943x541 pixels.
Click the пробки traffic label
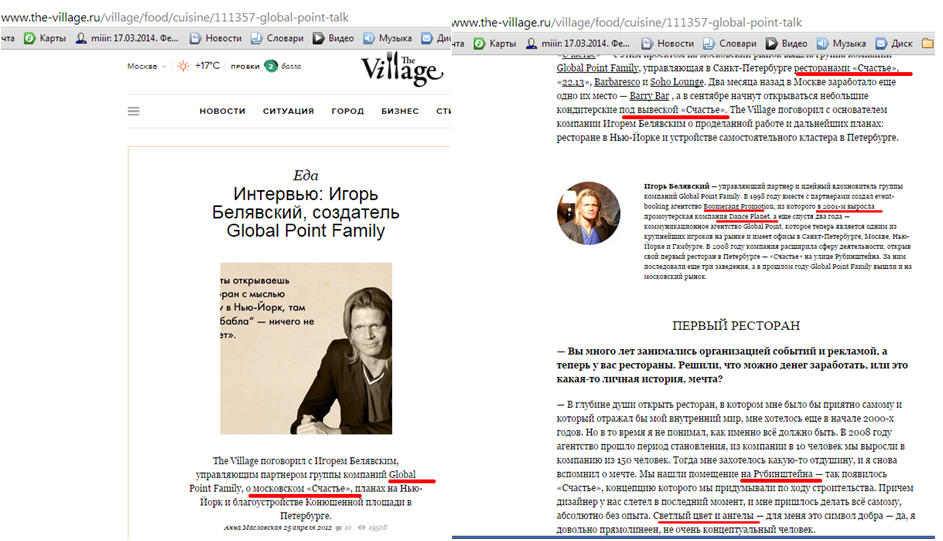click(x=245, y=66)
